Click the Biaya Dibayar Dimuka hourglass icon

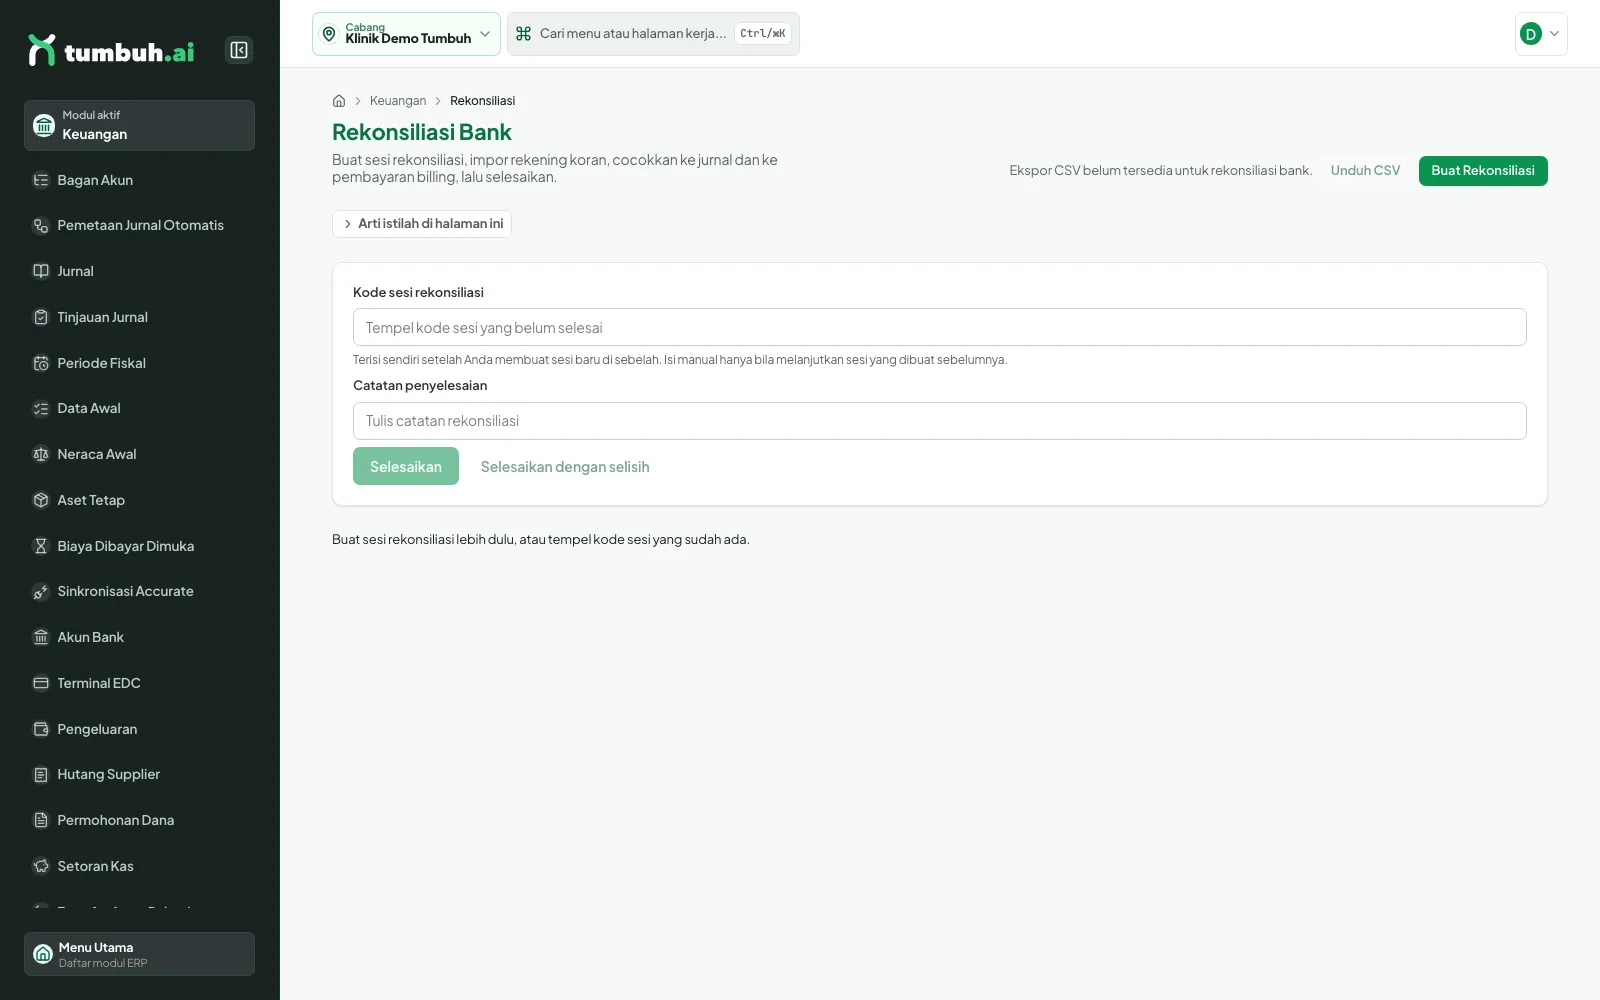(41, 546)
